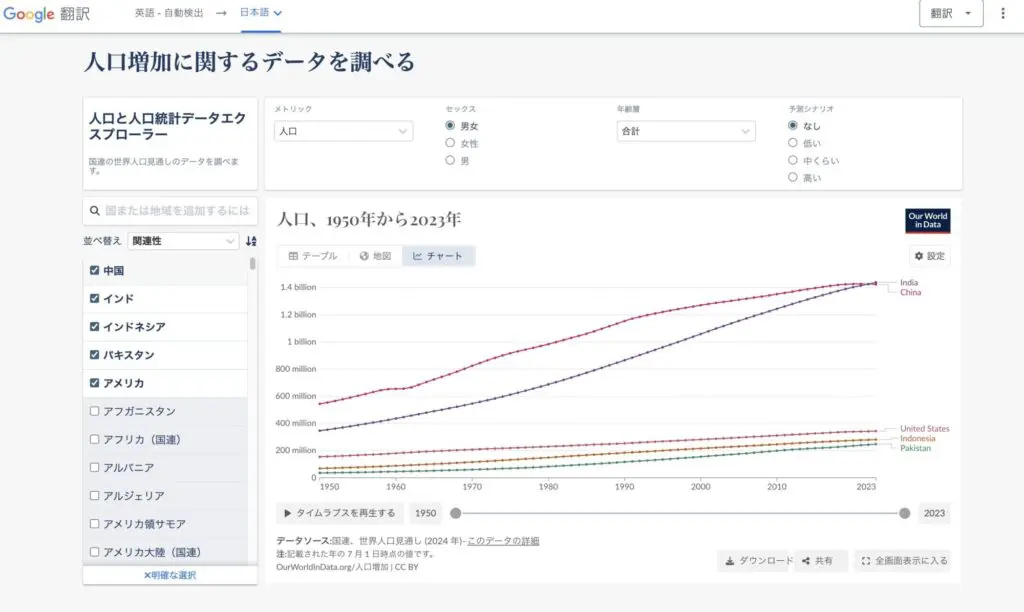
Task: Open the メトリック 人口 dropdown
Action: [x=343, y=131]
